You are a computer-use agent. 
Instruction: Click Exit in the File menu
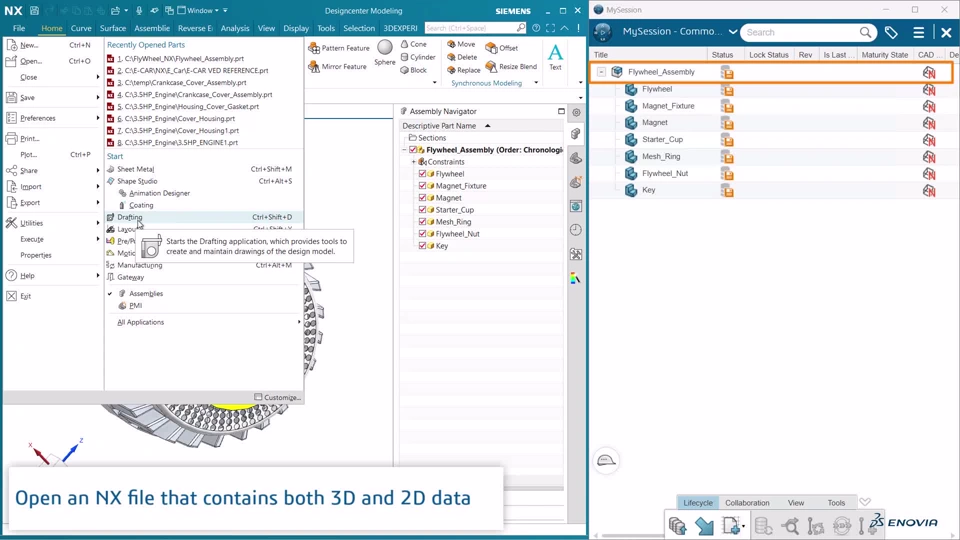point(25,296)
